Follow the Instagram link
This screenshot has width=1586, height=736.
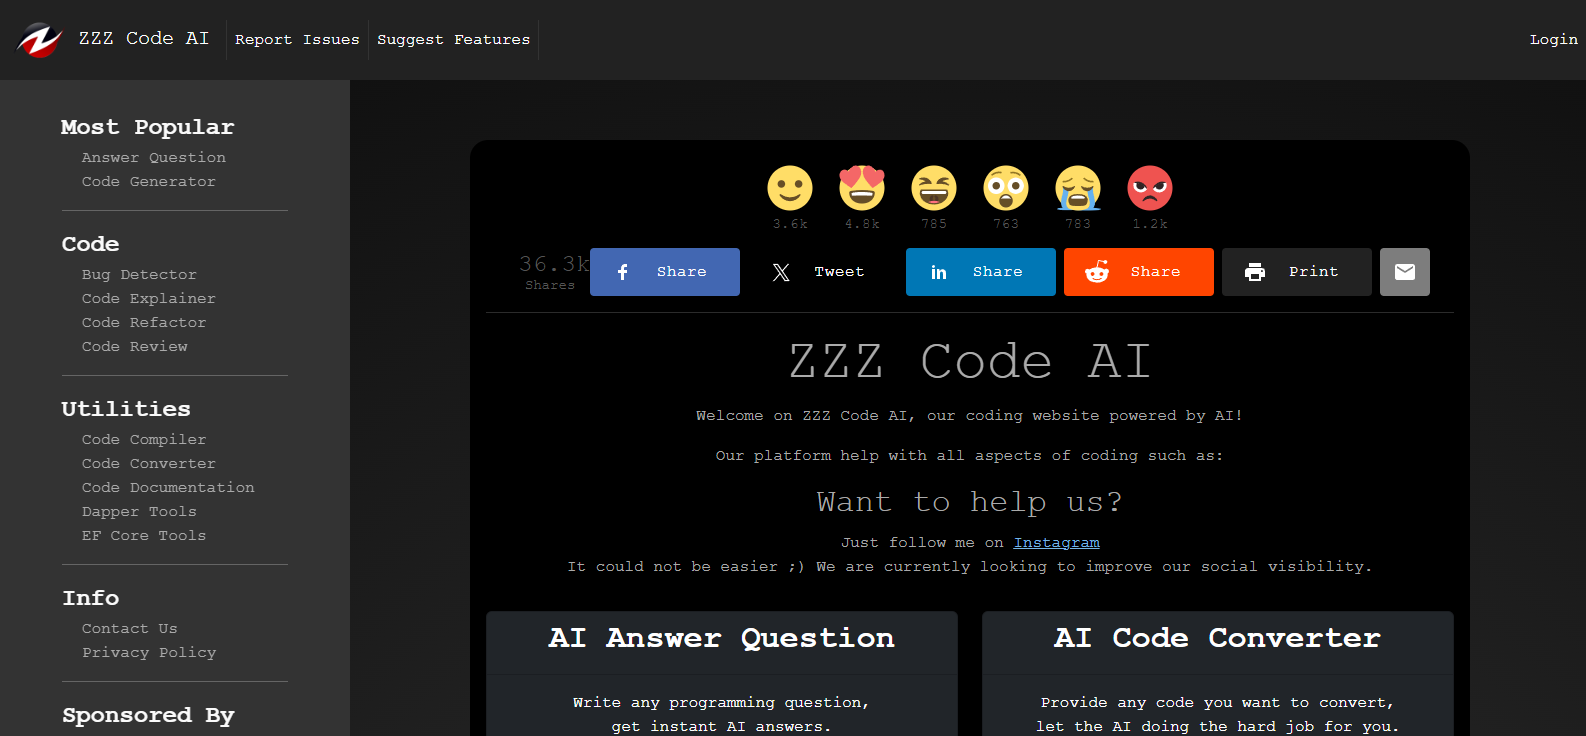click(x=1056, y=543)
